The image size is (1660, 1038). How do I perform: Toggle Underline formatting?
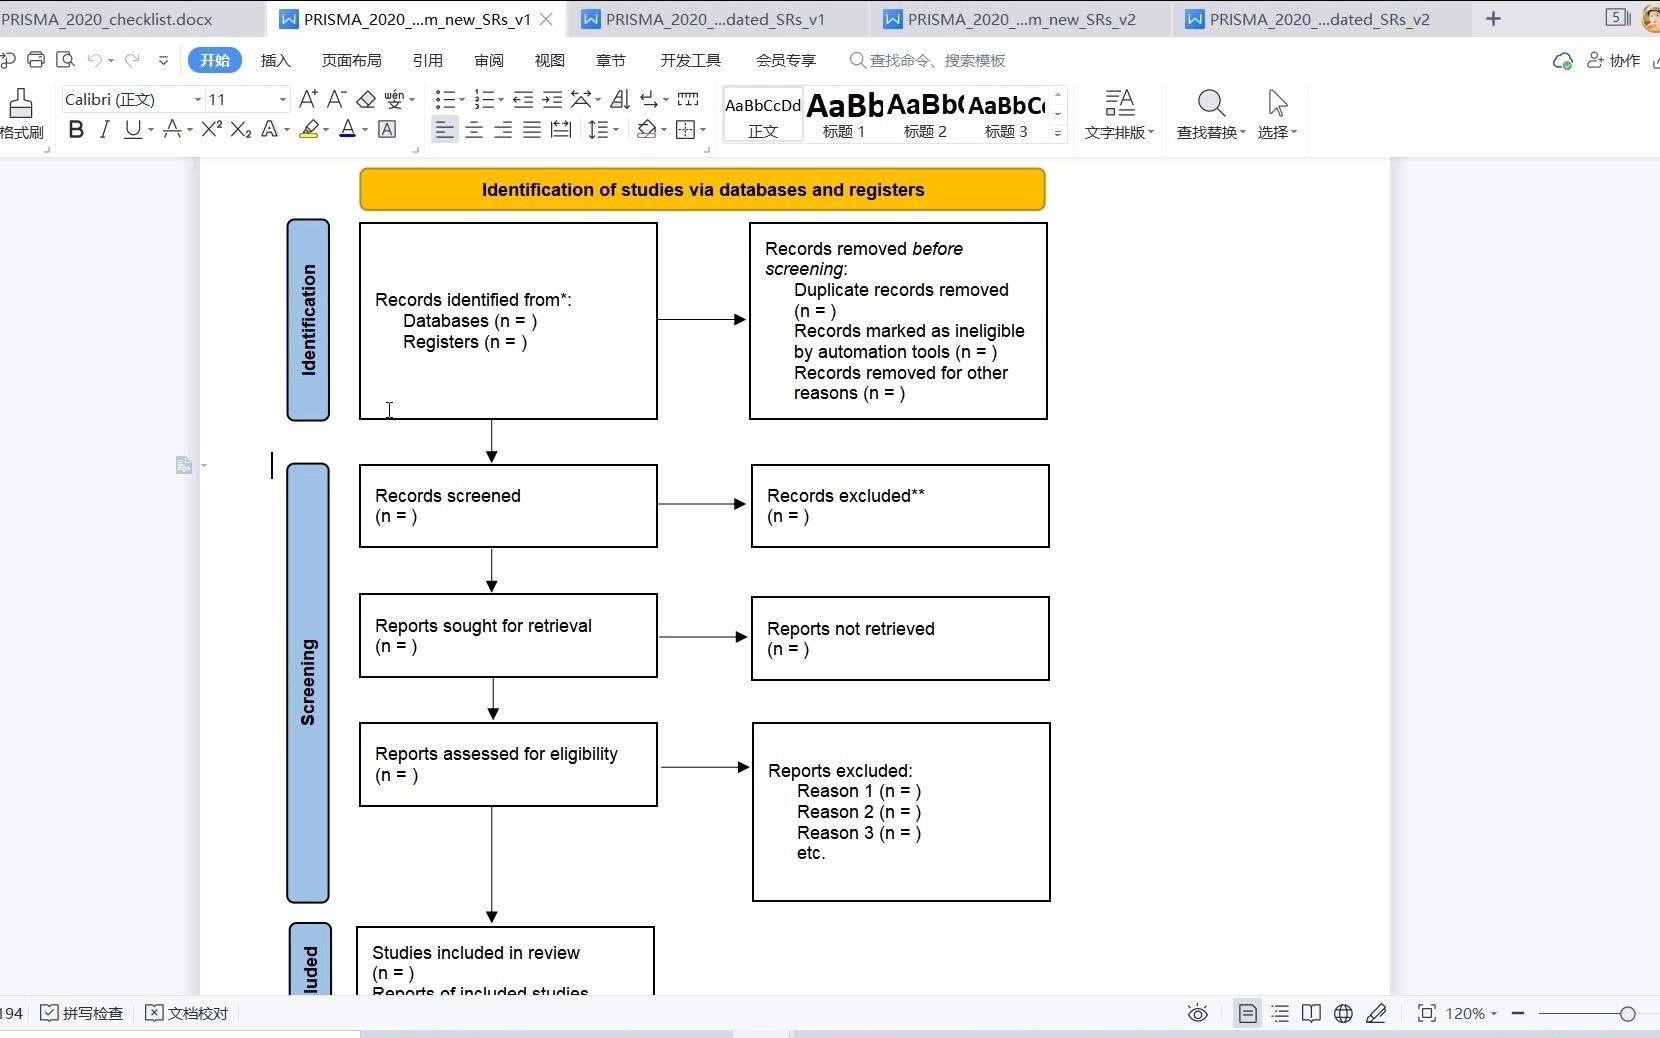132,129
